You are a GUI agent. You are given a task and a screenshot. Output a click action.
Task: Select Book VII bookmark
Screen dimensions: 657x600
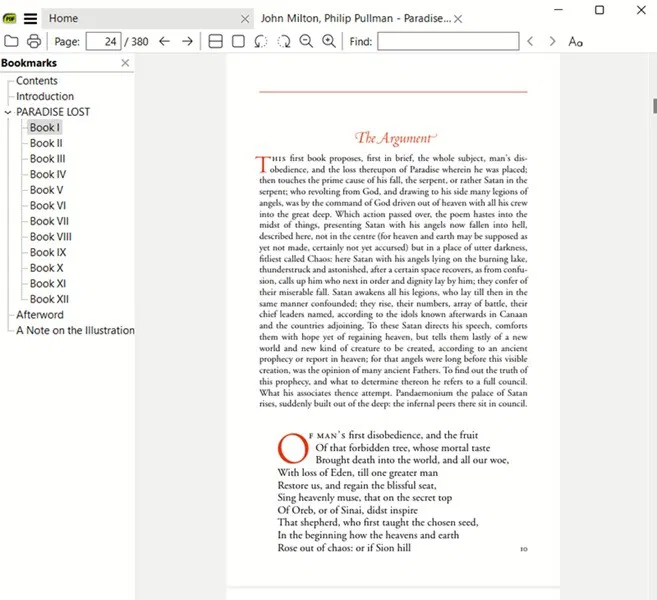49,221
